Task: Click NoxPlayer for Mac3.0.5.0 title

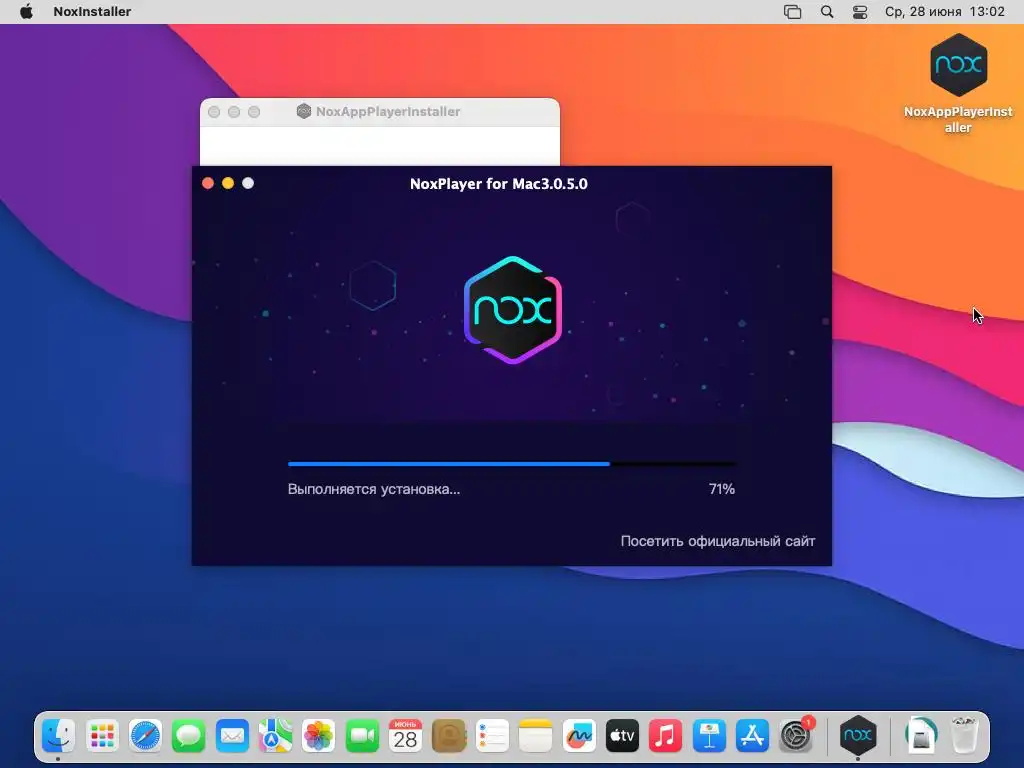Action: pyautogui.click(x=498, y=184)
